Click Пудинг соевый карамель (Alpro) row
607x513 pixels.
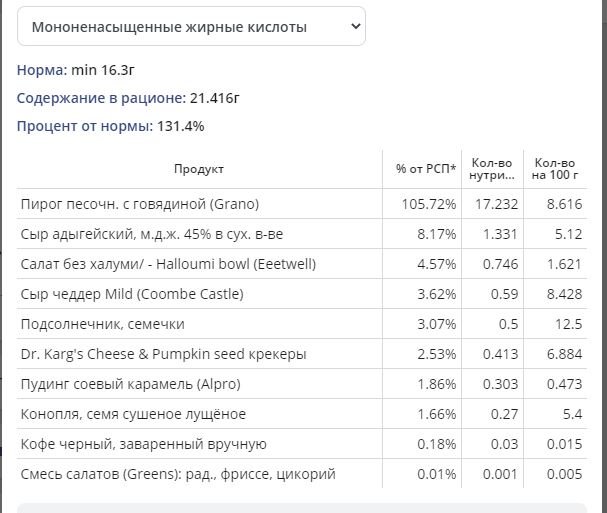302,384
